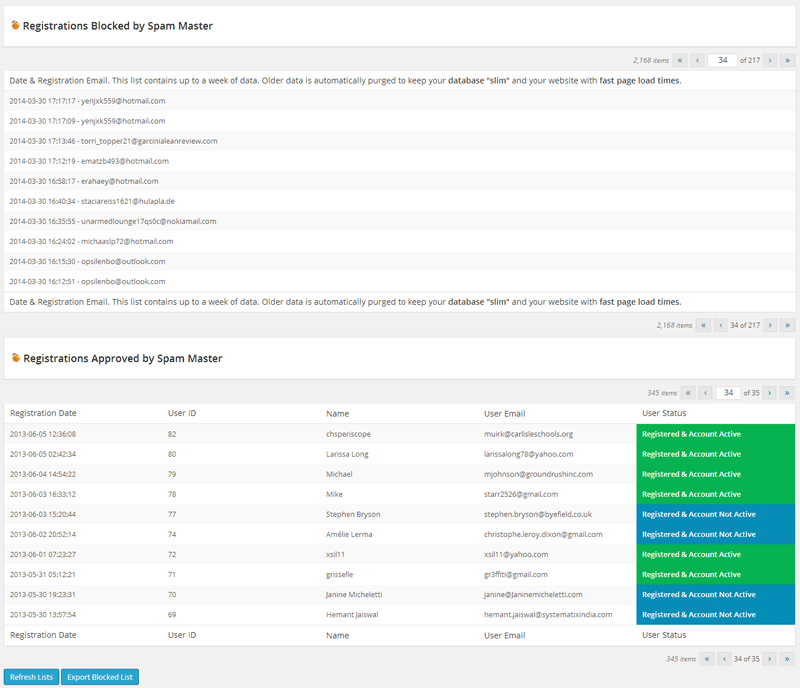This screenshot has width=800, height=688.
Task: Click Spam Master icon beside Registrations Approved heading
Action: click(15, 358)
